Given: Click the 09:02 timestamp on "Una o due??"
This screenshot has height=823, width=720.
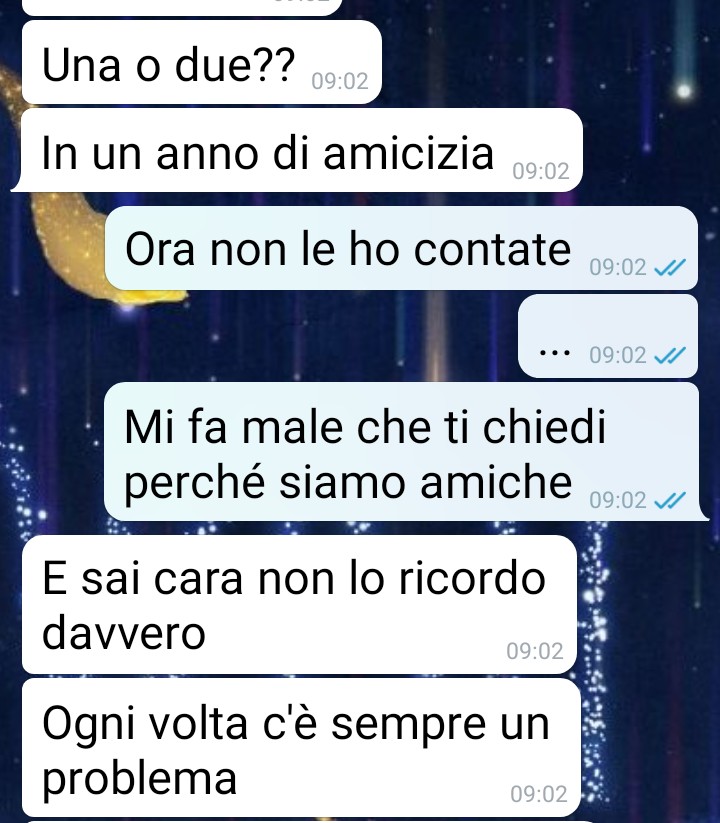Looking at the screenshot, I should coord(340,81).
